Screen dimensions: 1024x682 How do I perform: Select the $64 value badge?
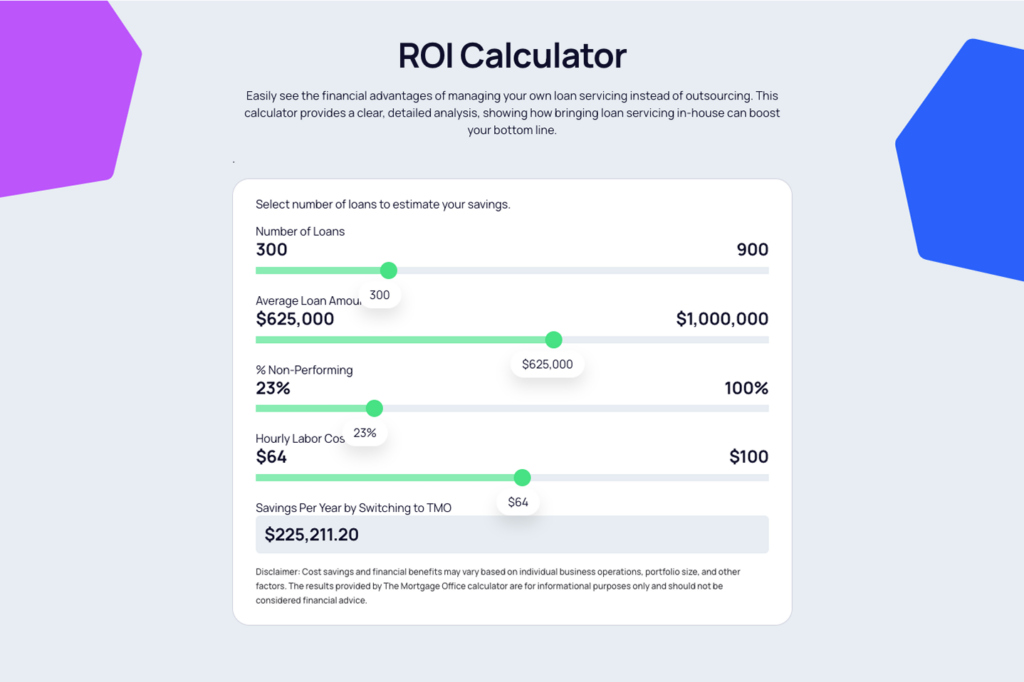517,501
